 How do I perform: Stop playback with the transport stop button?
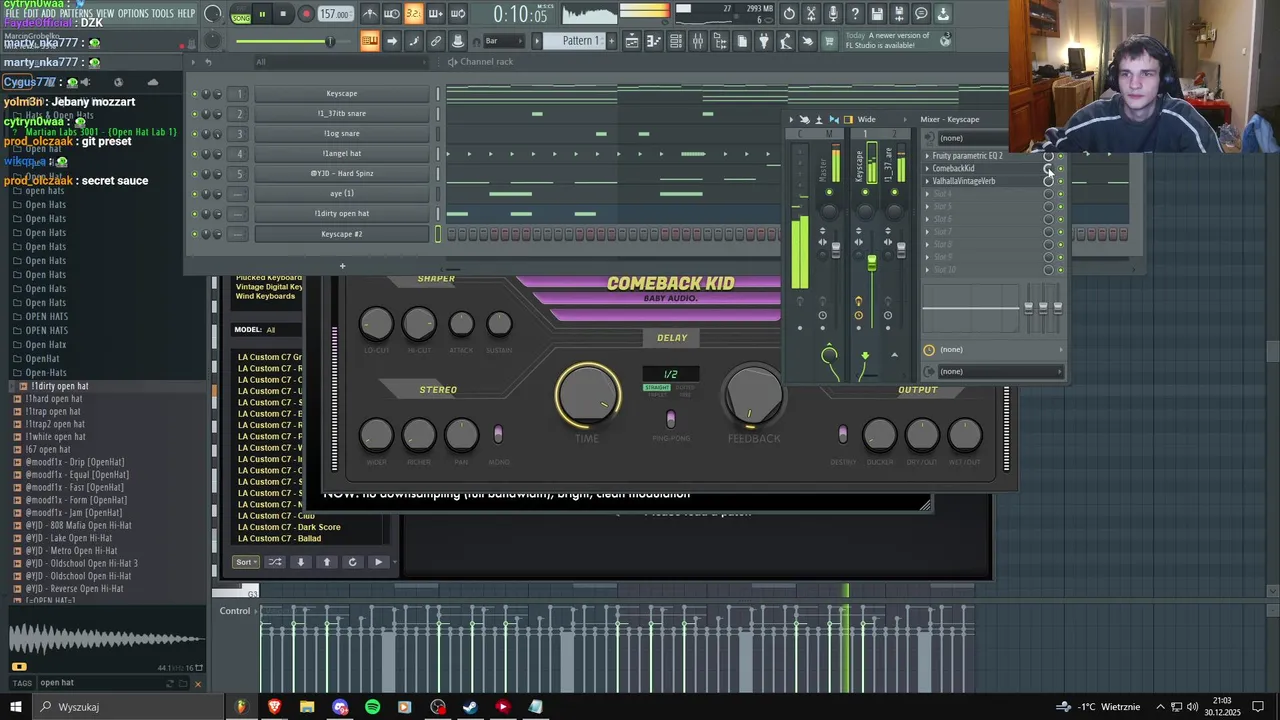283,14
